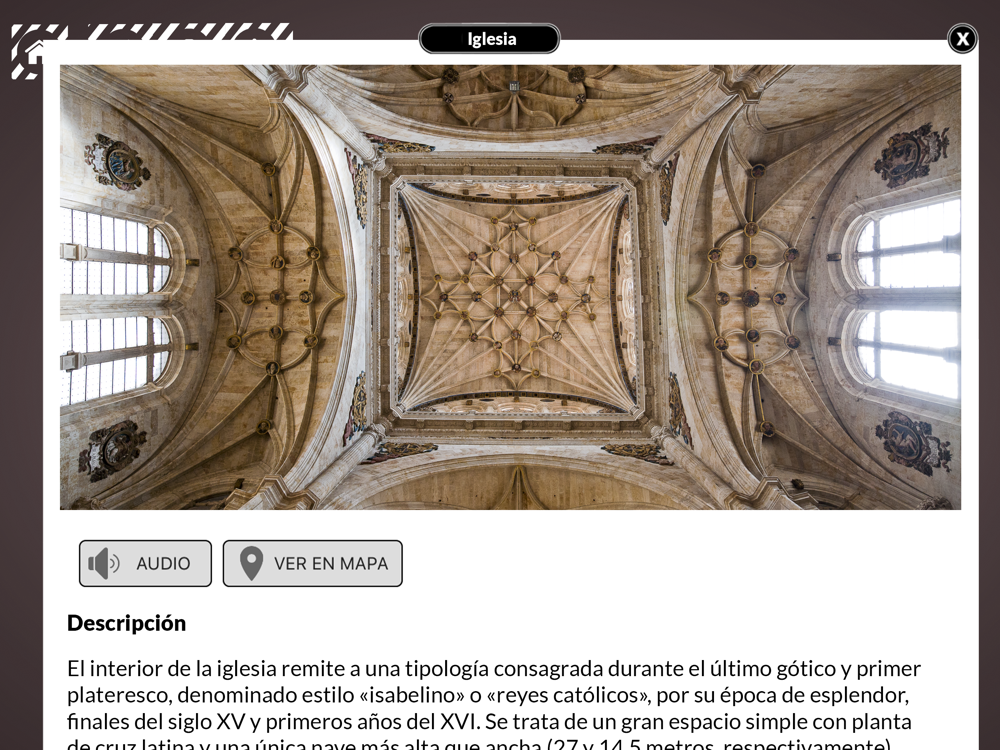Click the Descripción heading
Image resolution: width=1000 pixels, height=750 pixels.
point(126,623)
